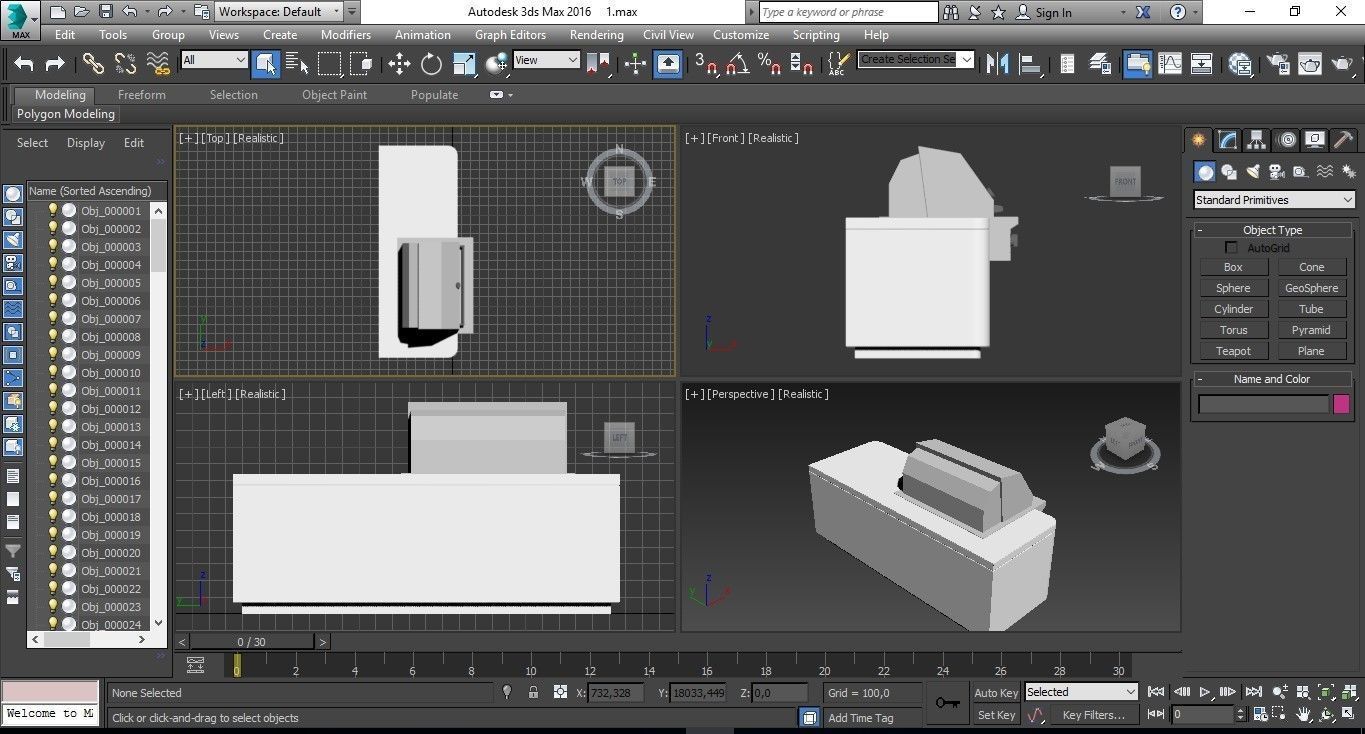Image resolution: width=1365 pixels, height=734 pixels.
Task: Enable the AutoGrid checkbox
Action: (x=1231, y=247)
